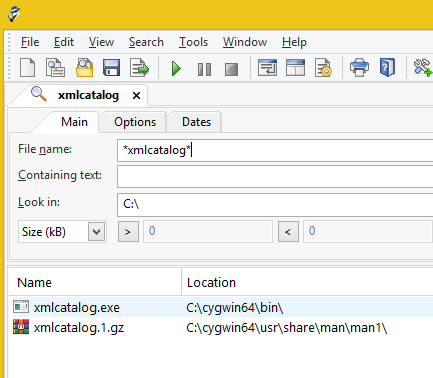Click the Export results icon
Viewport: 433px width, 378px height.
pos(139,68)
